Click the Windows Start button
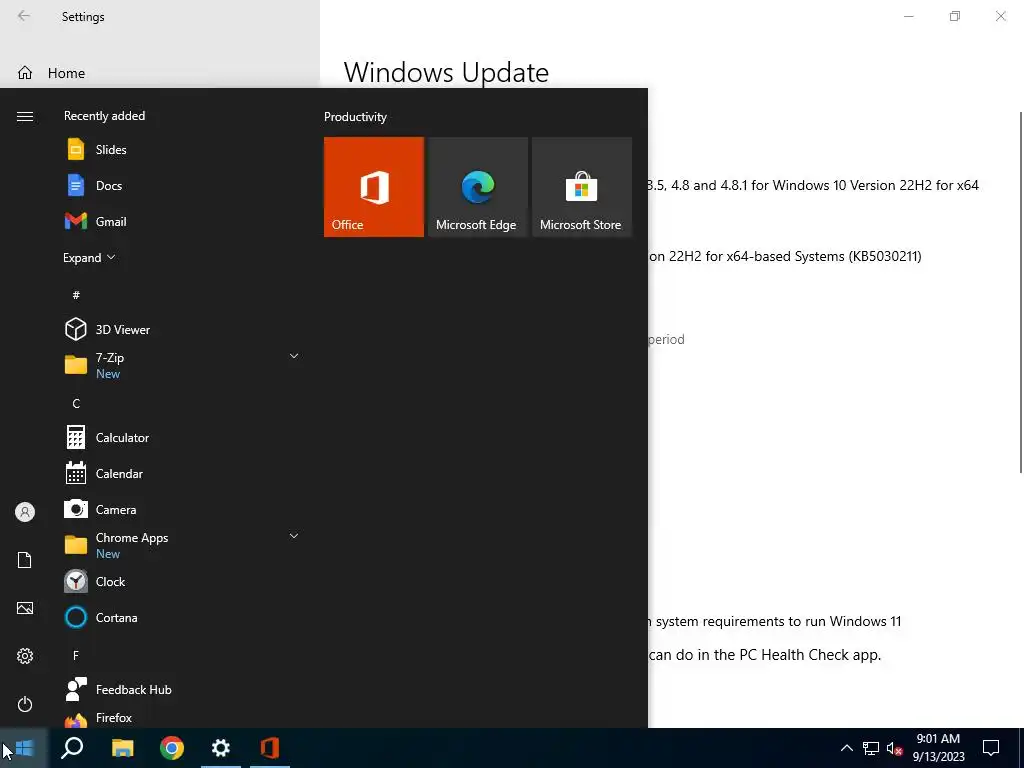The height and width of the screenshot is (768, 1024). pyautogui.click(x=24, y=748)
